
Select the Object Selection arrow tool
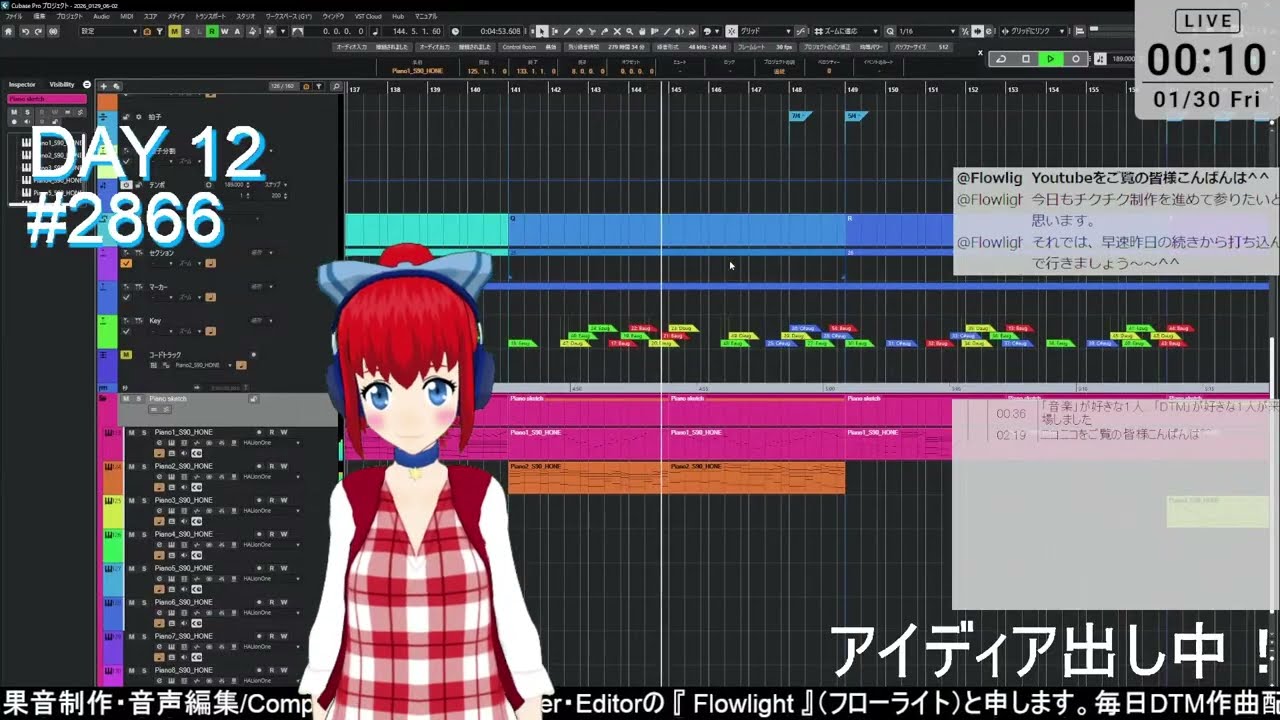(x=542, y=31)
